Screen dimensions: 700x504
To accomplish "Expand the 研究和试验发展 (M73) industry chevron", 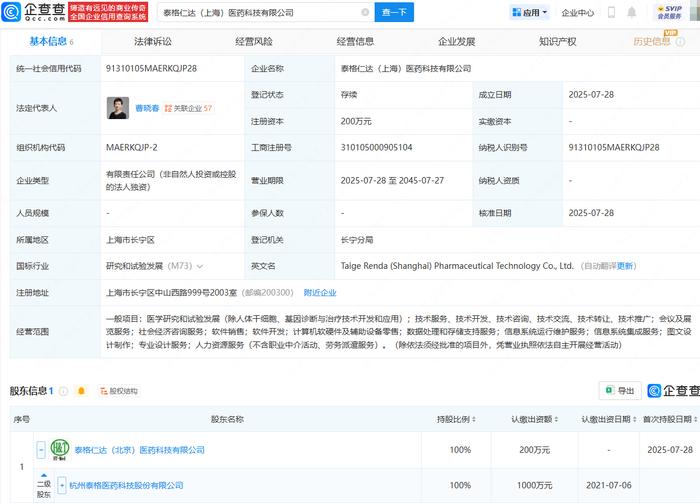I will pyautogui.click(x=200, y=267).
